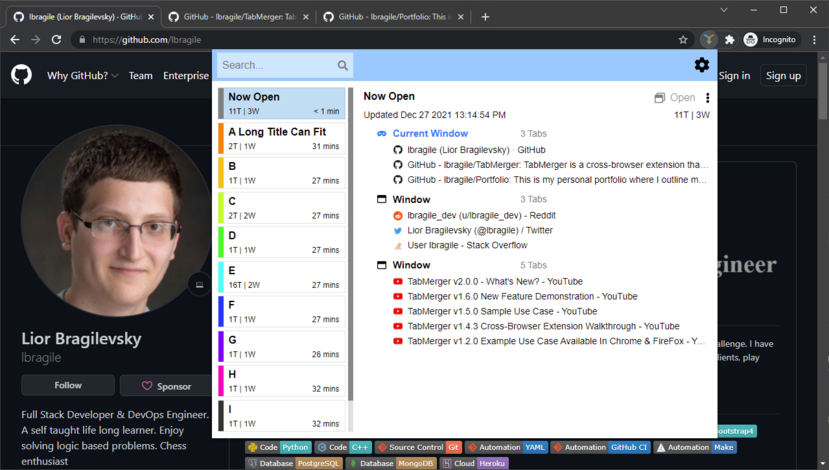Click the first Window icon with 3 Tabs
Image resolution: width=829 pixels, height=470 pixels.
(x=381, y=199)
